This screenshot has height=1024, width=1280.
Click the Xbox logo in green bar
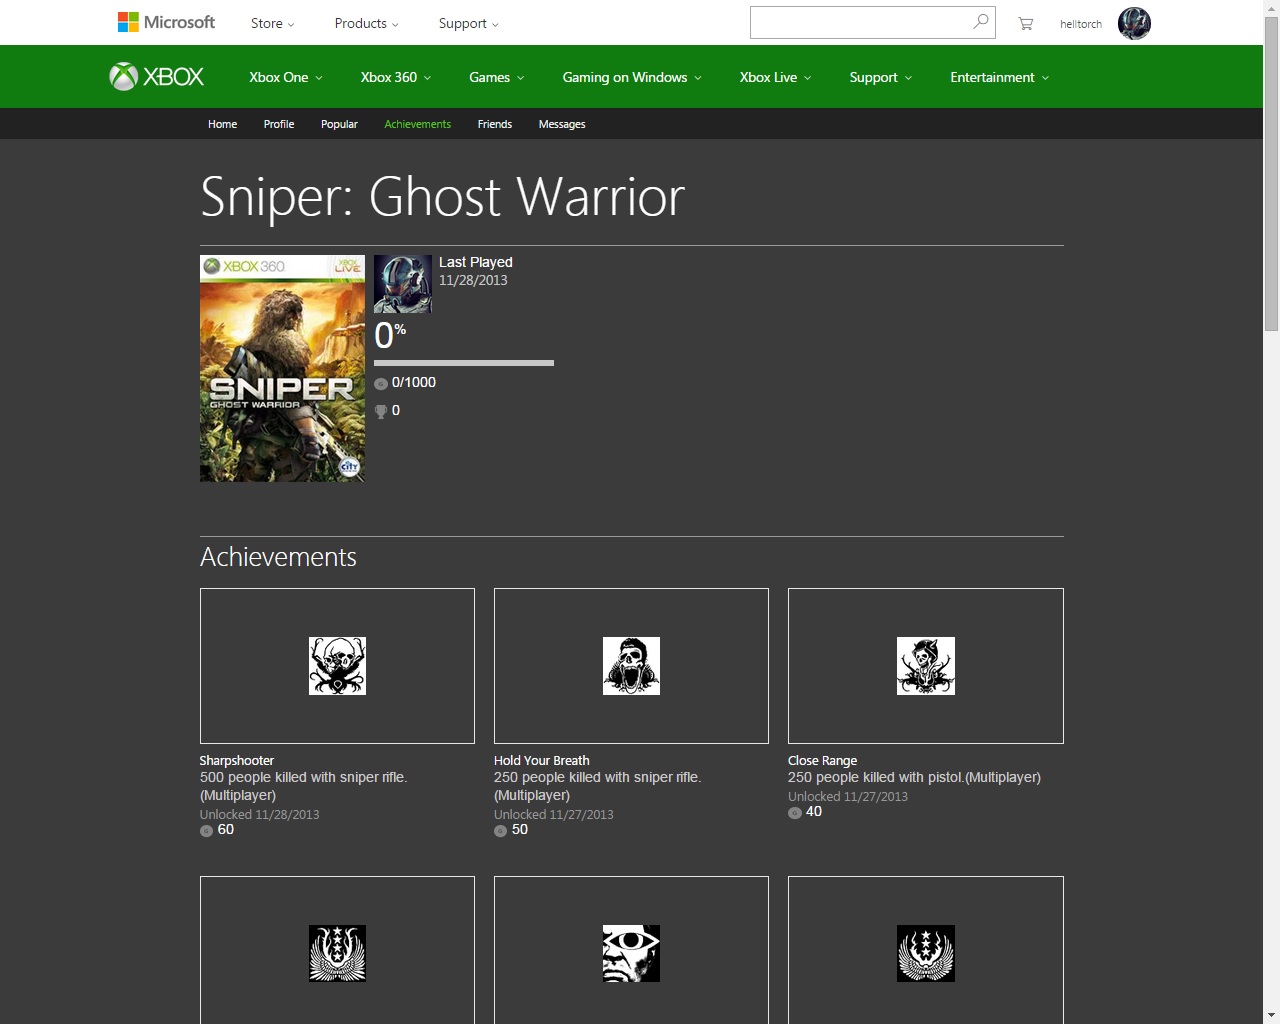tap(157, 77)
